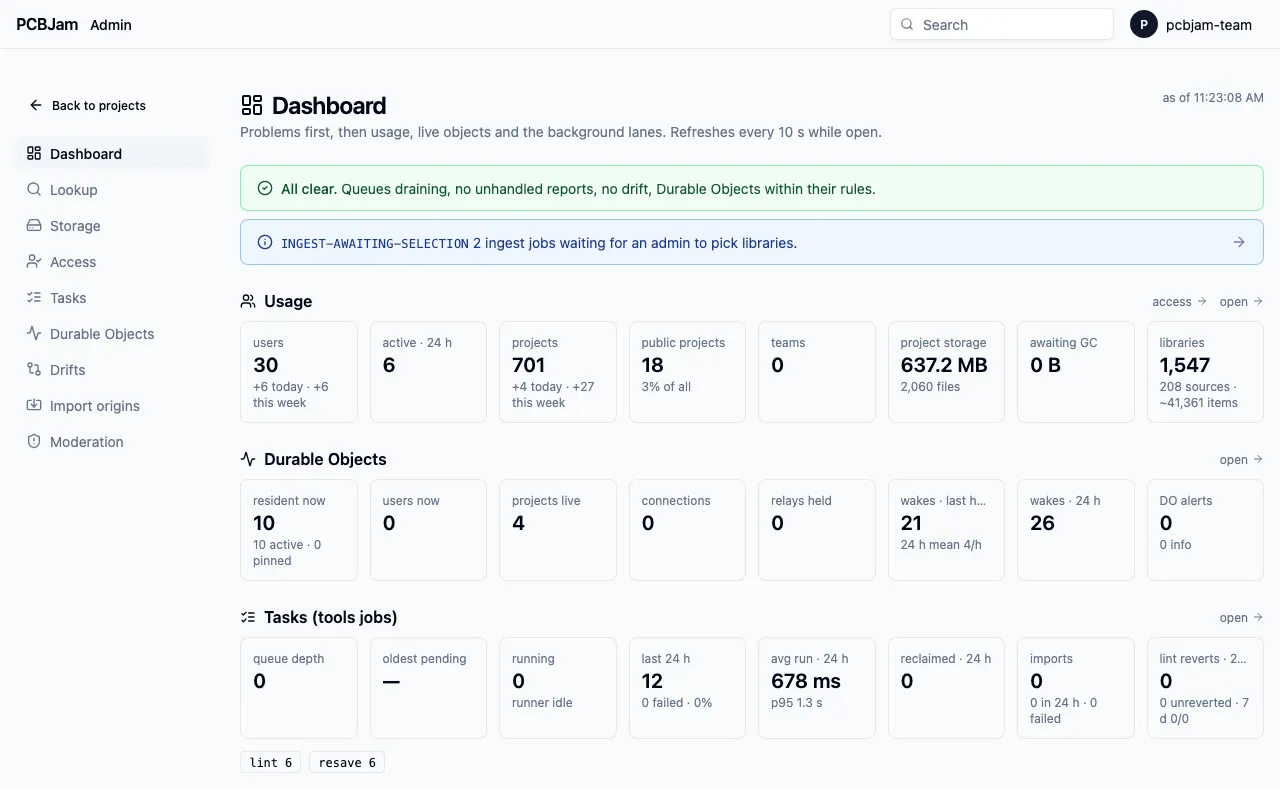This screenshot has height=790, width=1280.
Task: Click the libraries 1,547 card
Action: click(1205, 372)
